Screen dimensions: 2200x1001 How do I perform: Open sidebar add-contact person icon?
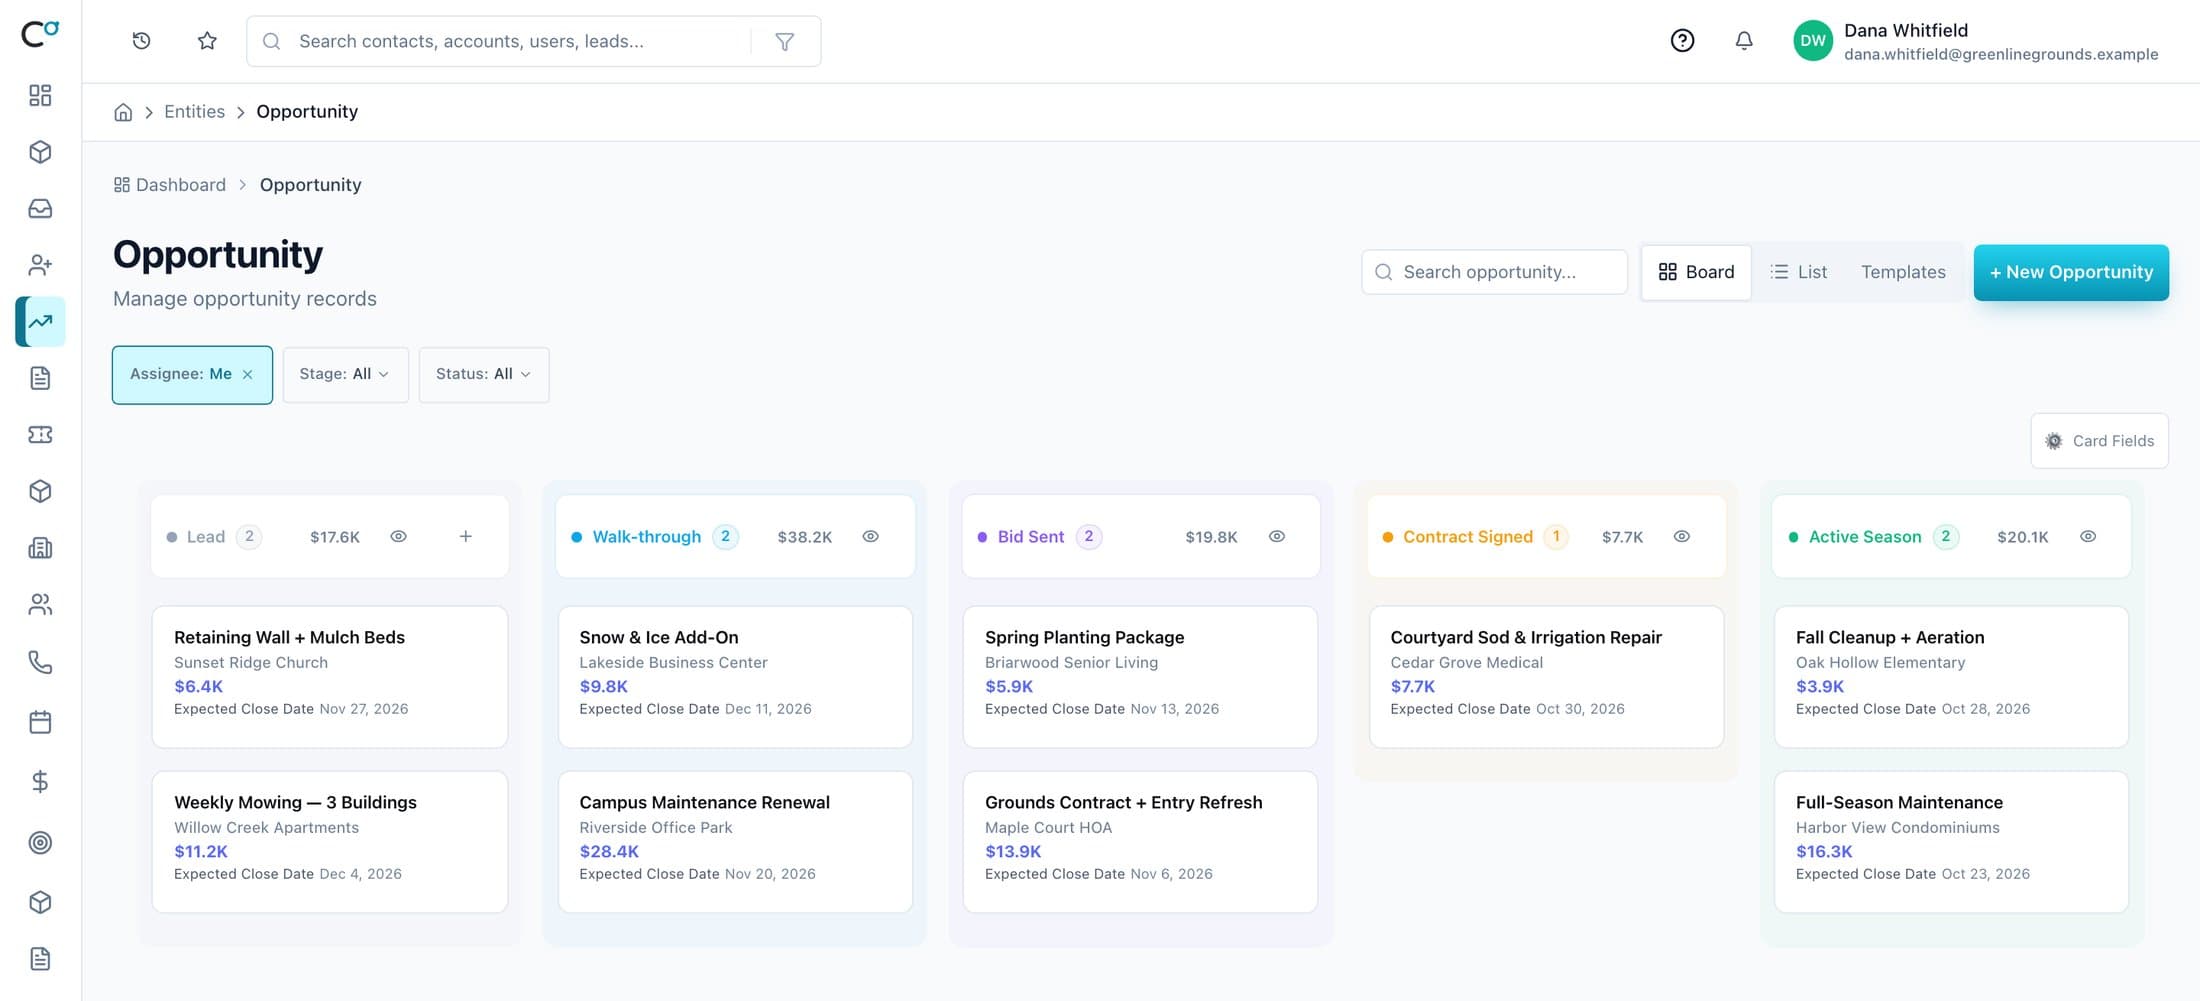[x=40, y=265]
